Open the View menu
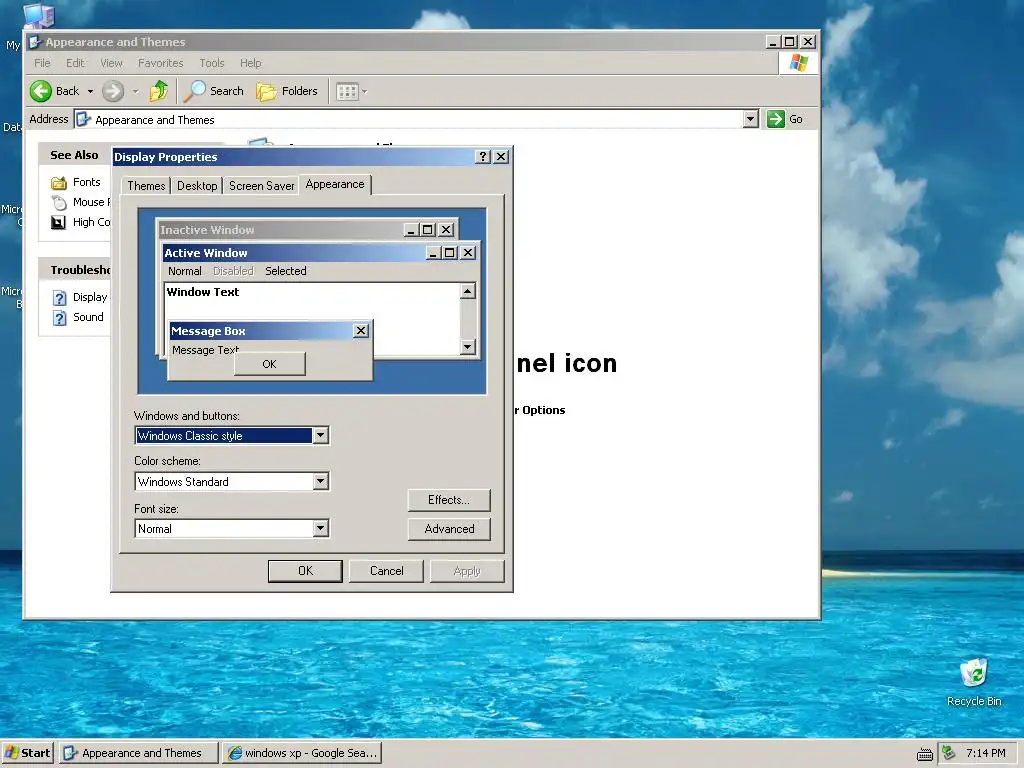This screenshot has width=1024, height=768. pos(111,63)
